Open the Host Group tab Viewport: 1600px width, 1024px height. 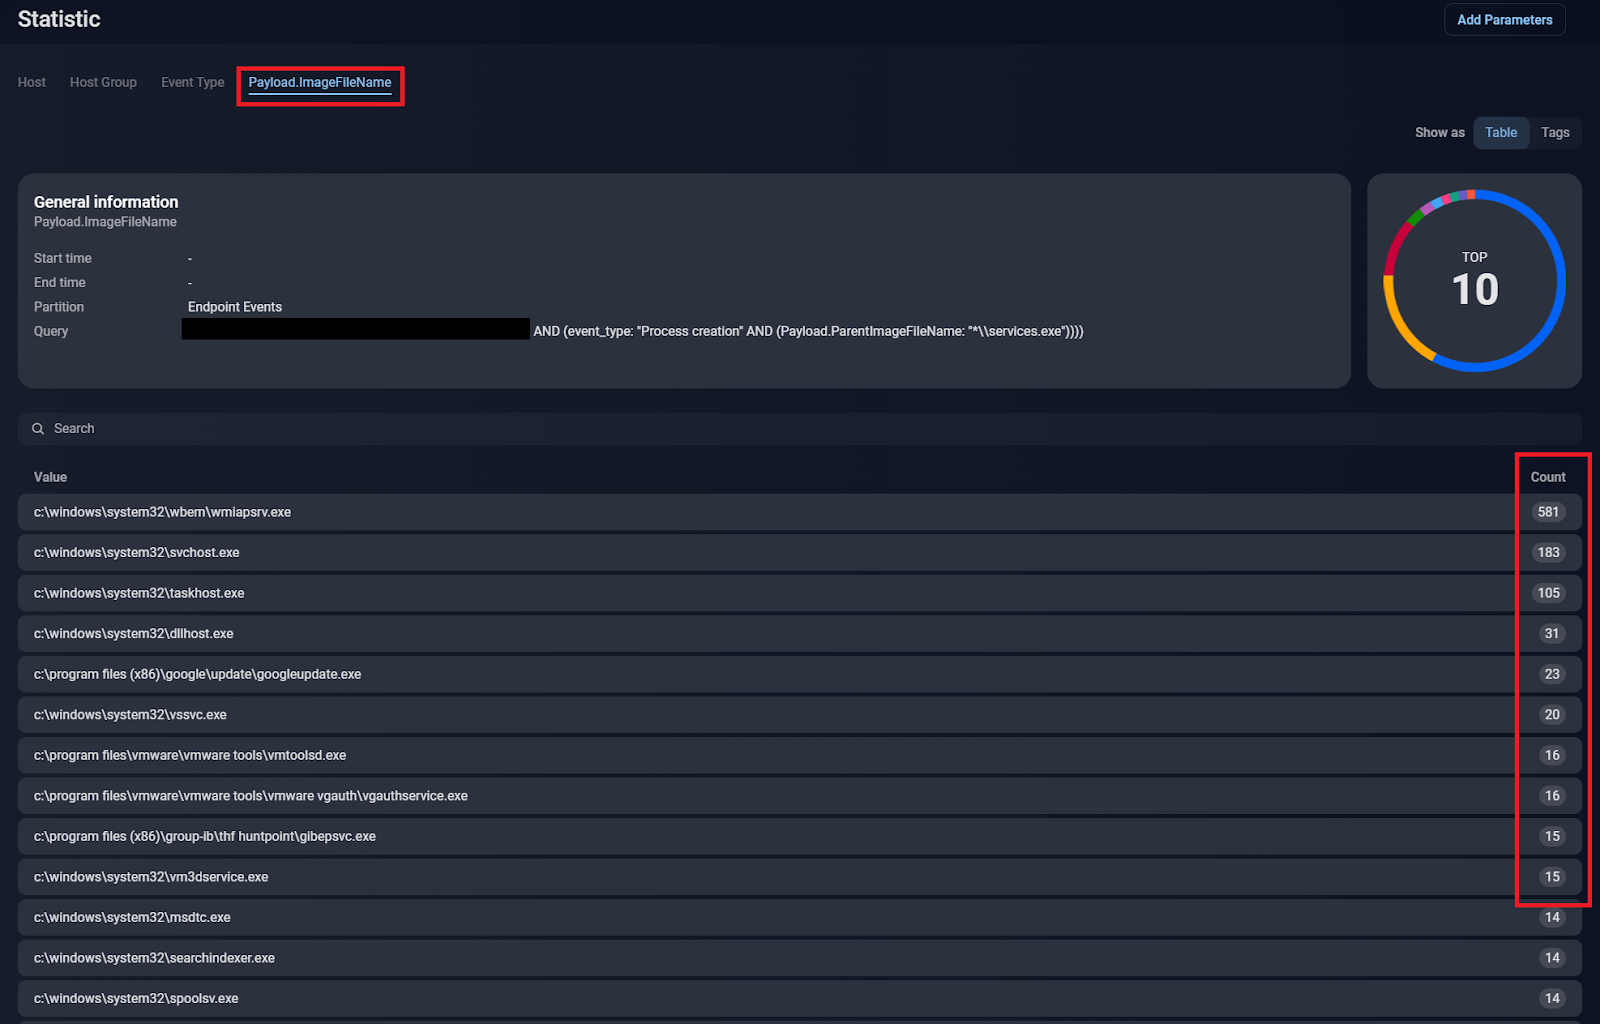(103, 83)
